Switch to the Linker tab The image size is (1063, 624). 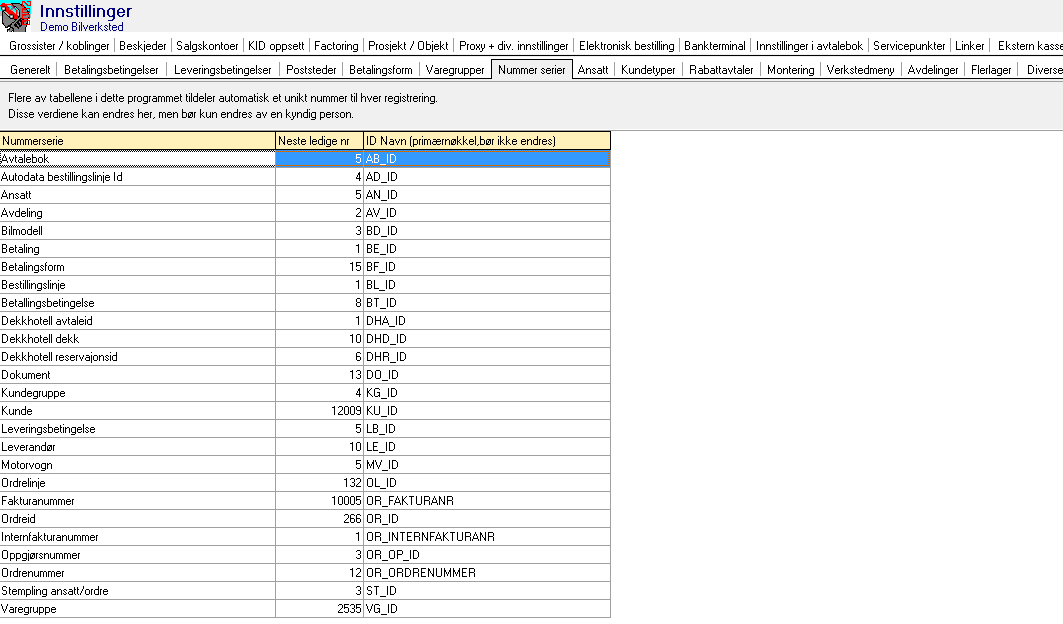point(969,46)
